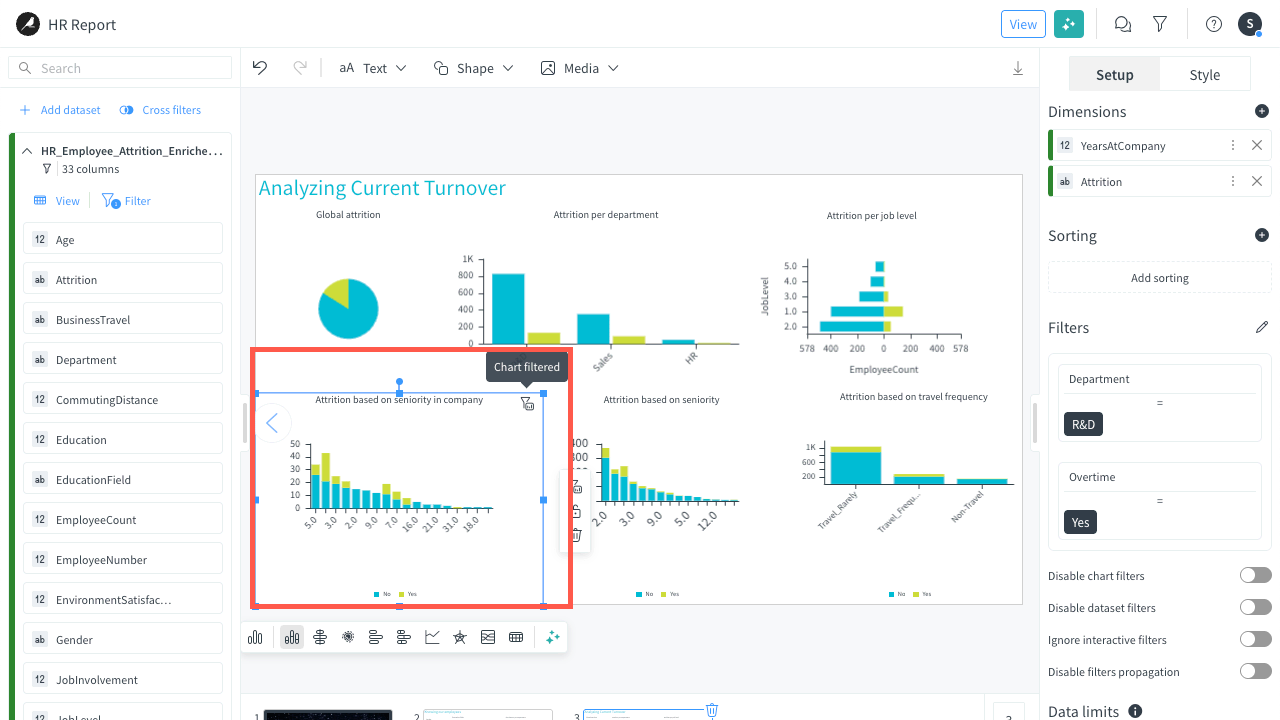The width and height of the screenshot is (1280, 720).
Task: Edit filters using the pencil icon
Action: (1262, 327)
